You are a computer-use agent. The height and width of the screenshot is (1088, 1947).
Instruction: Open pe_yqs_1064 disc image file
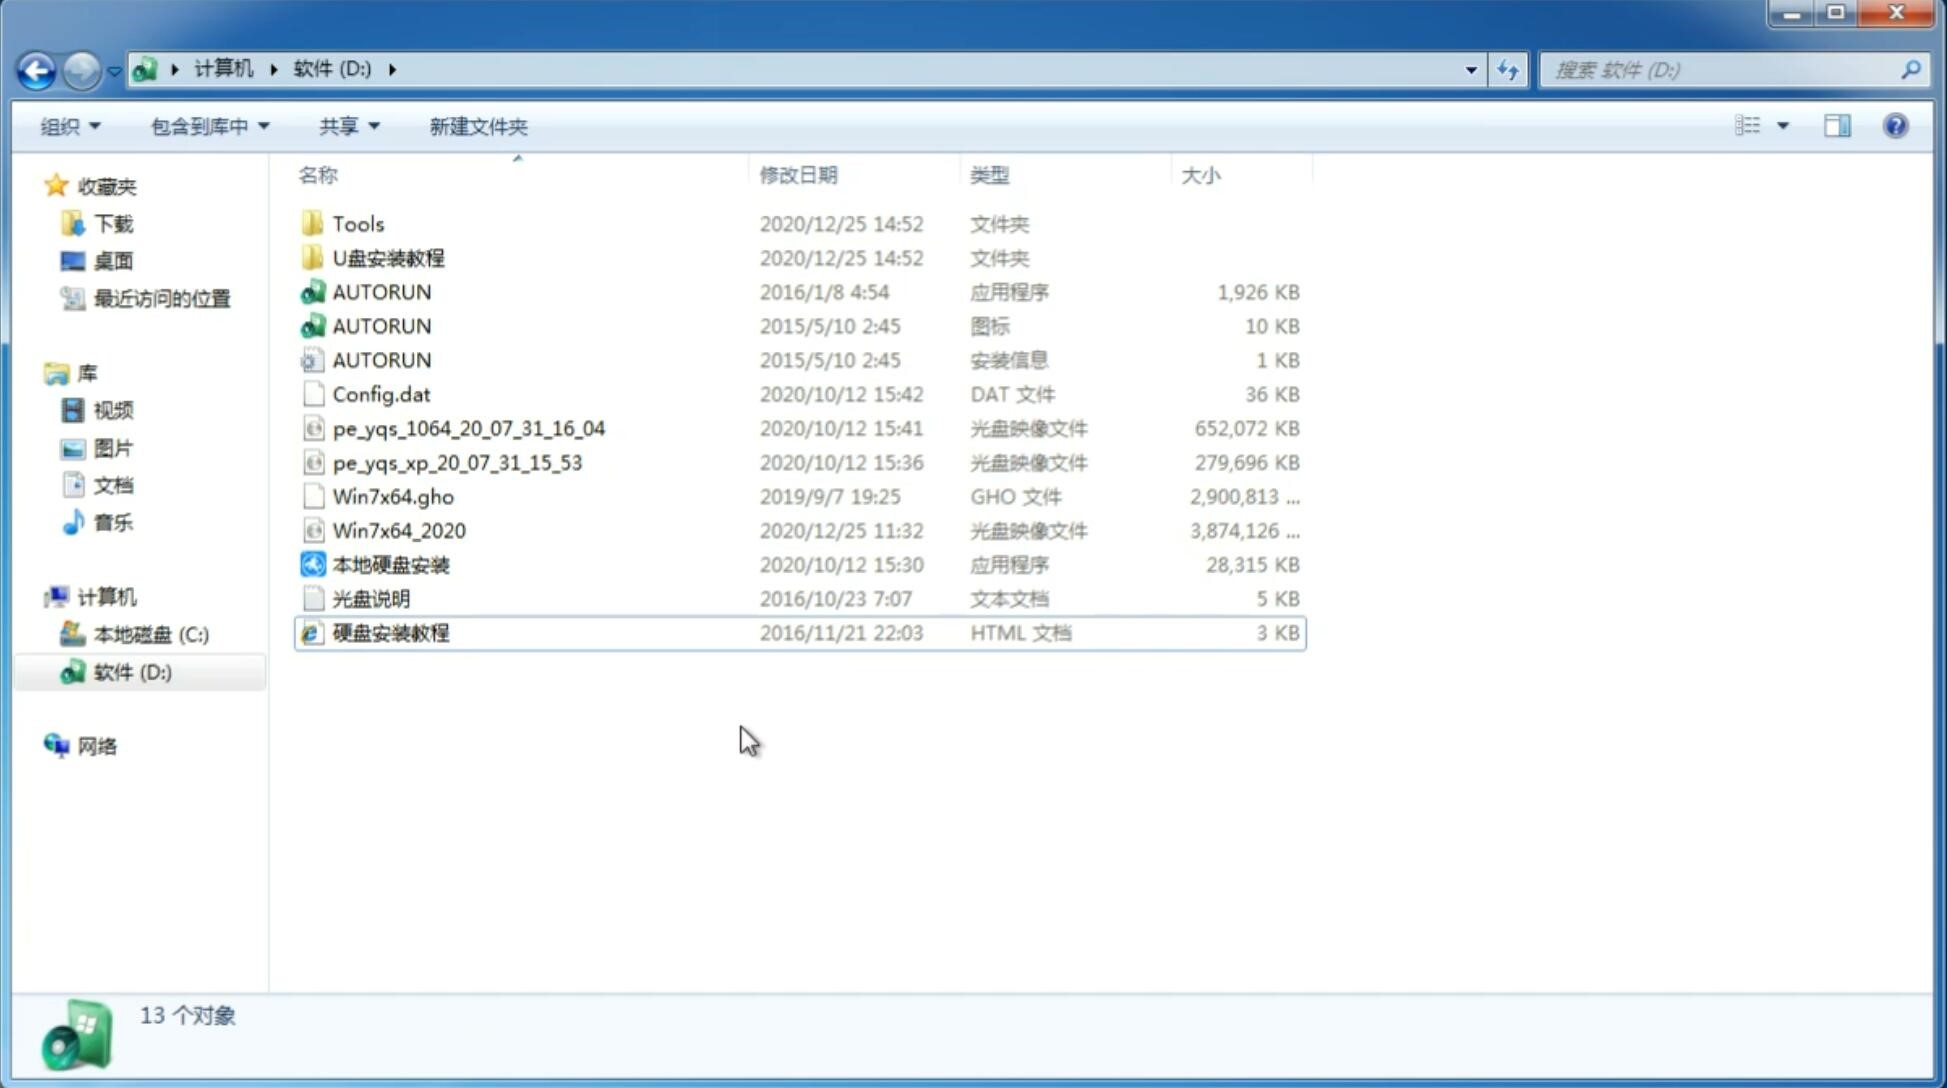click(469, 428)
